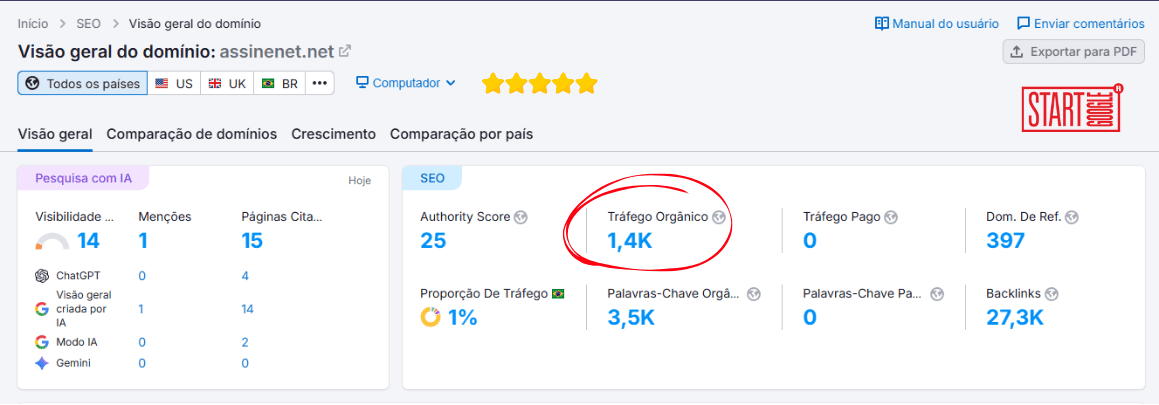Click the globe icon next to Authority Score
The image size is (1159, 405).
click(521, 217)
